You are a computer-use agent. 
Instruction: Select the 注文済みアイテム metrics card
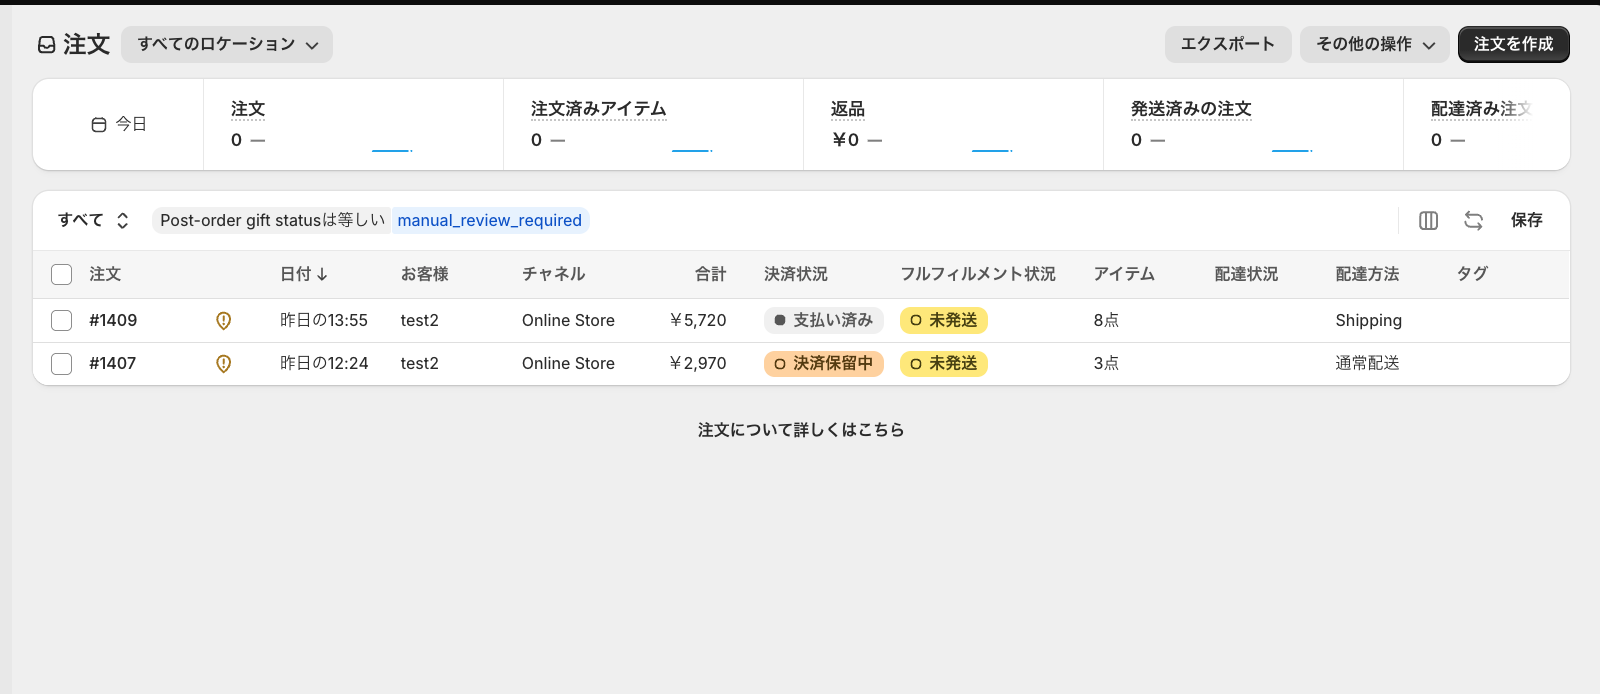[653, 125]
